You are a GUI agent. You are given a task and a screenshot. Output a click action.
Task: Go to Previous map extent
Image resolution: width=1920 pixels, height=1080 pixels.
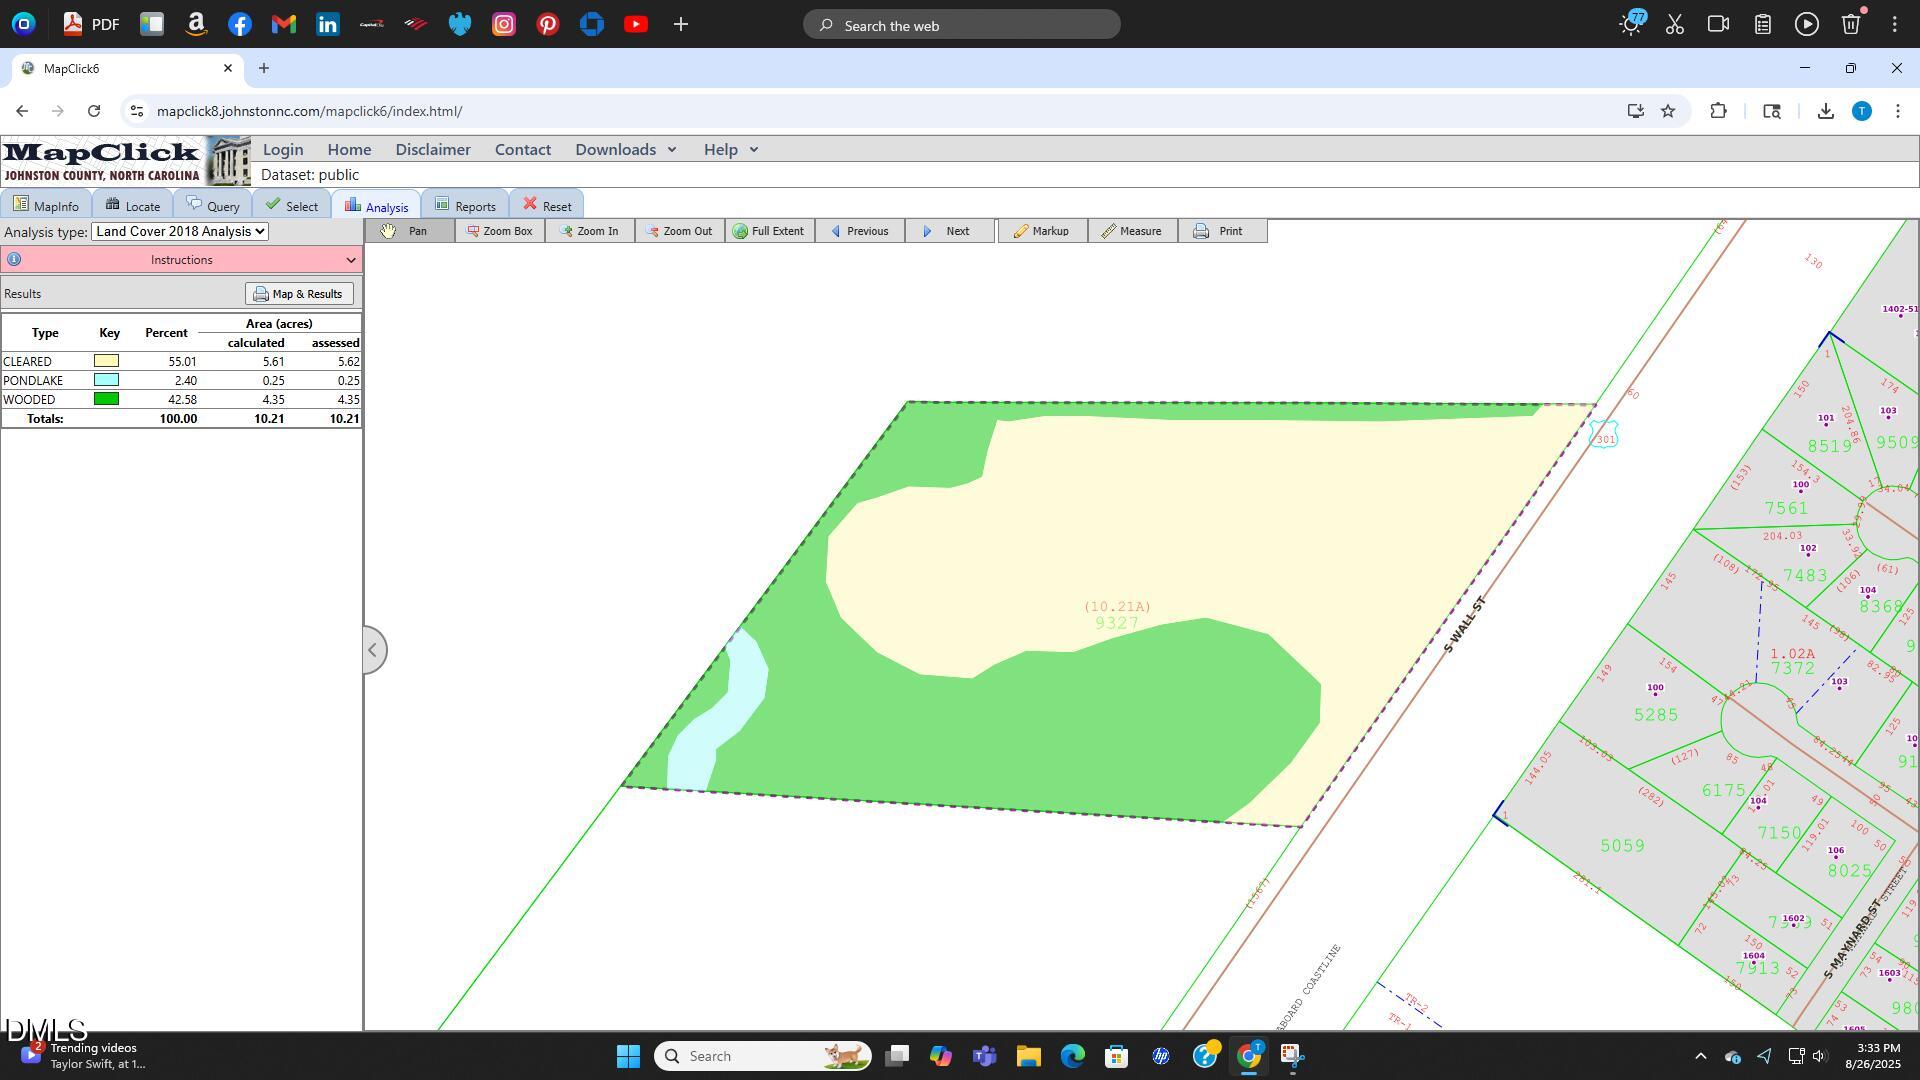(859, 231)
